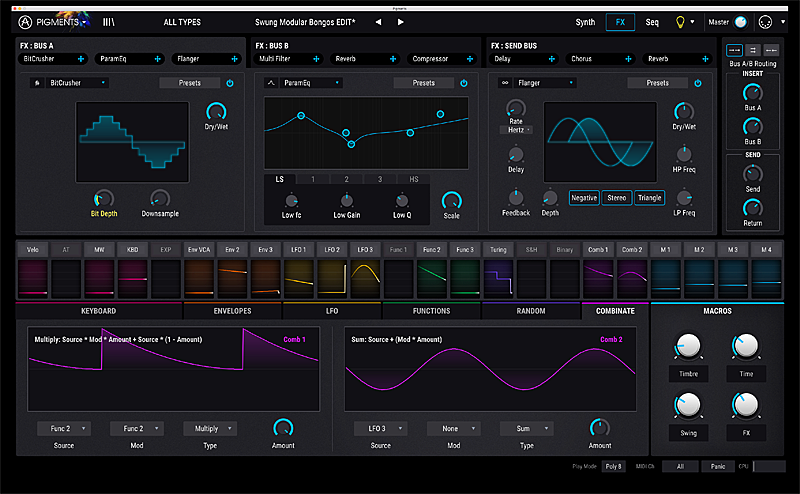Open the settings face icon at top right

pos(765,22)
